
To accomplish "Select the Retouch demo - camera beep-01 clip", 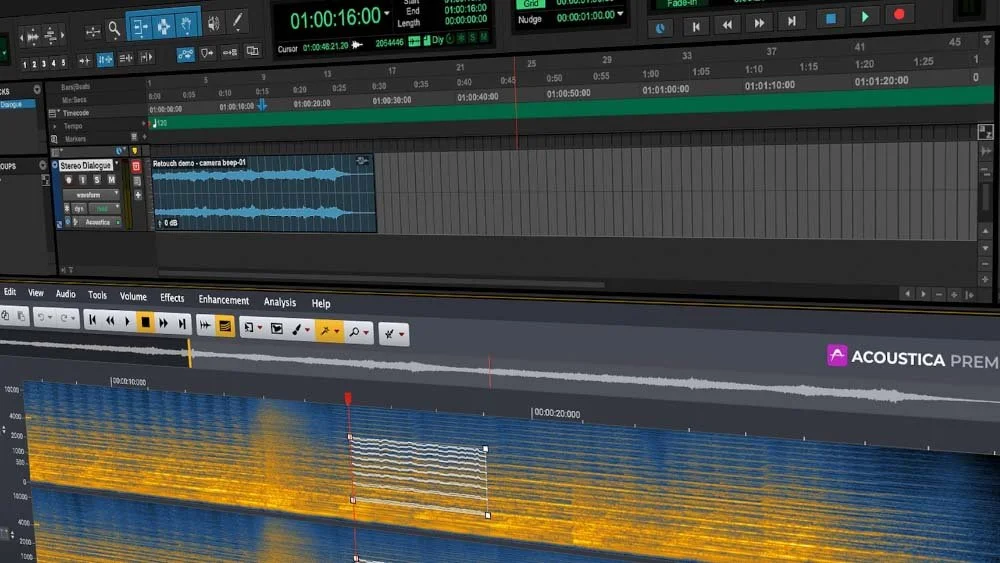I will coord(264,194).
